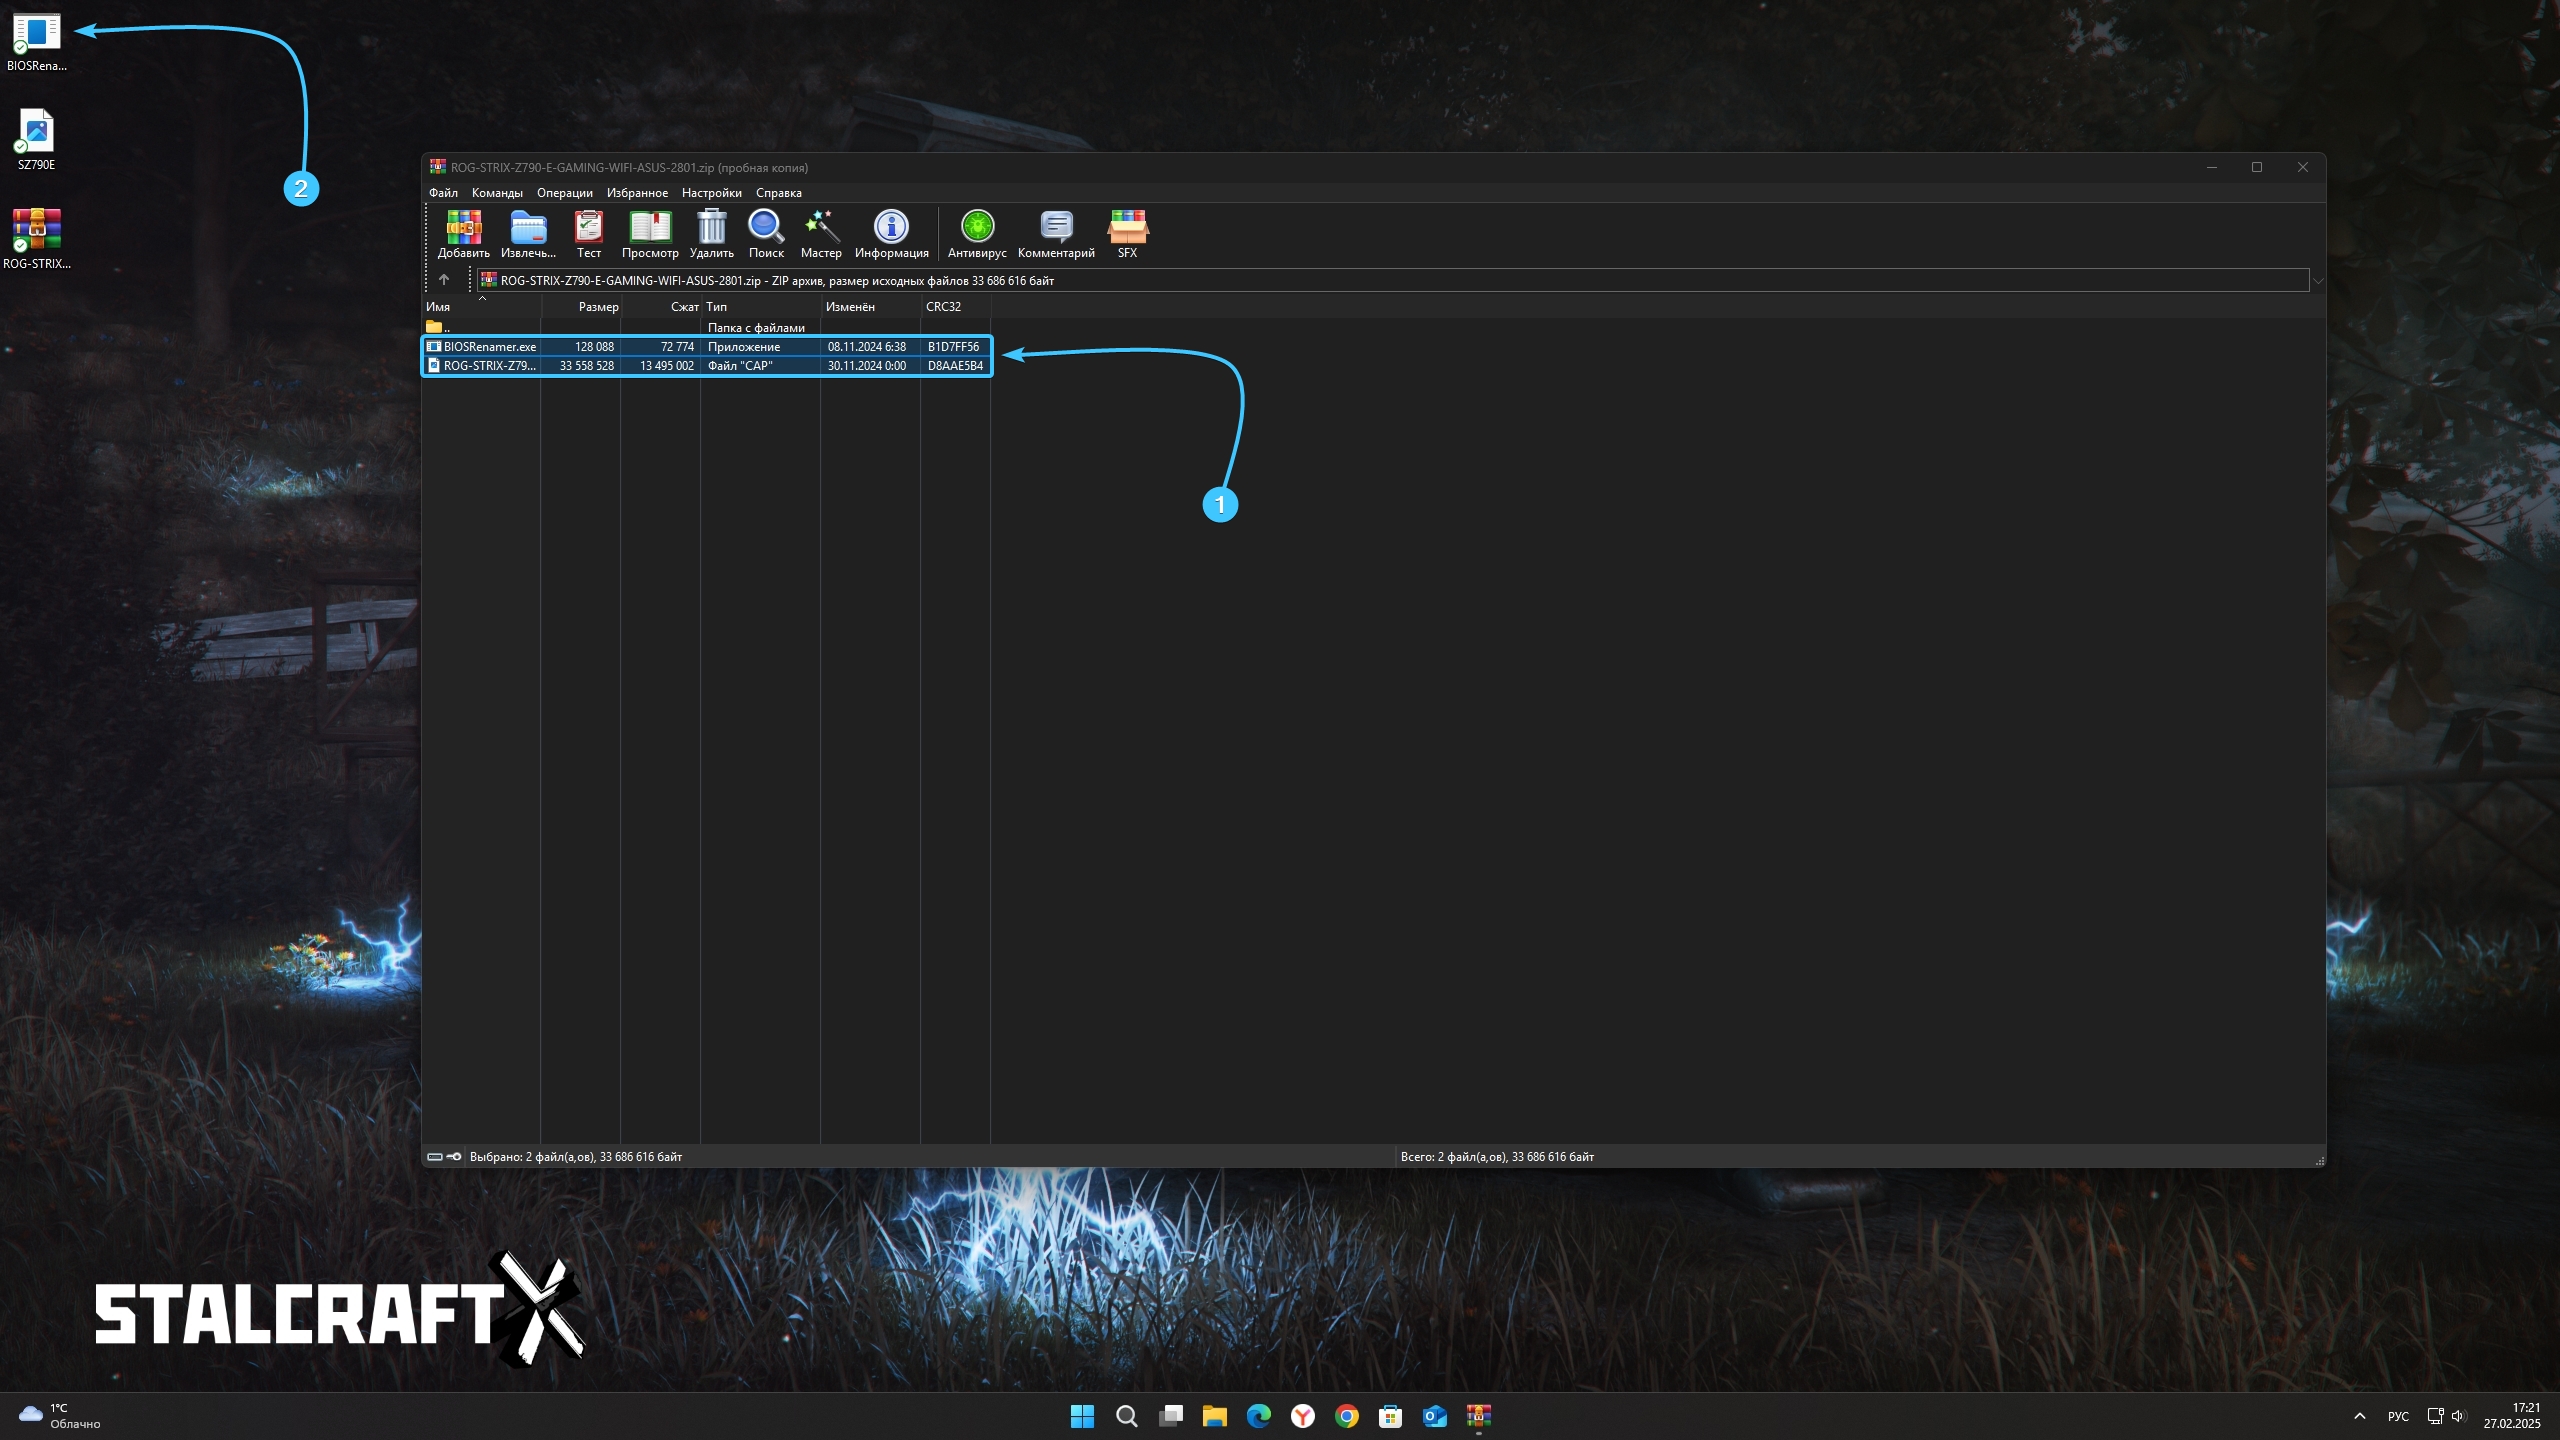The height and width of the screenshot is (1440, 2560).
Task: Select the BIOSRena... desktop icon
Action: pyautogui.click(x=37, y=43)
